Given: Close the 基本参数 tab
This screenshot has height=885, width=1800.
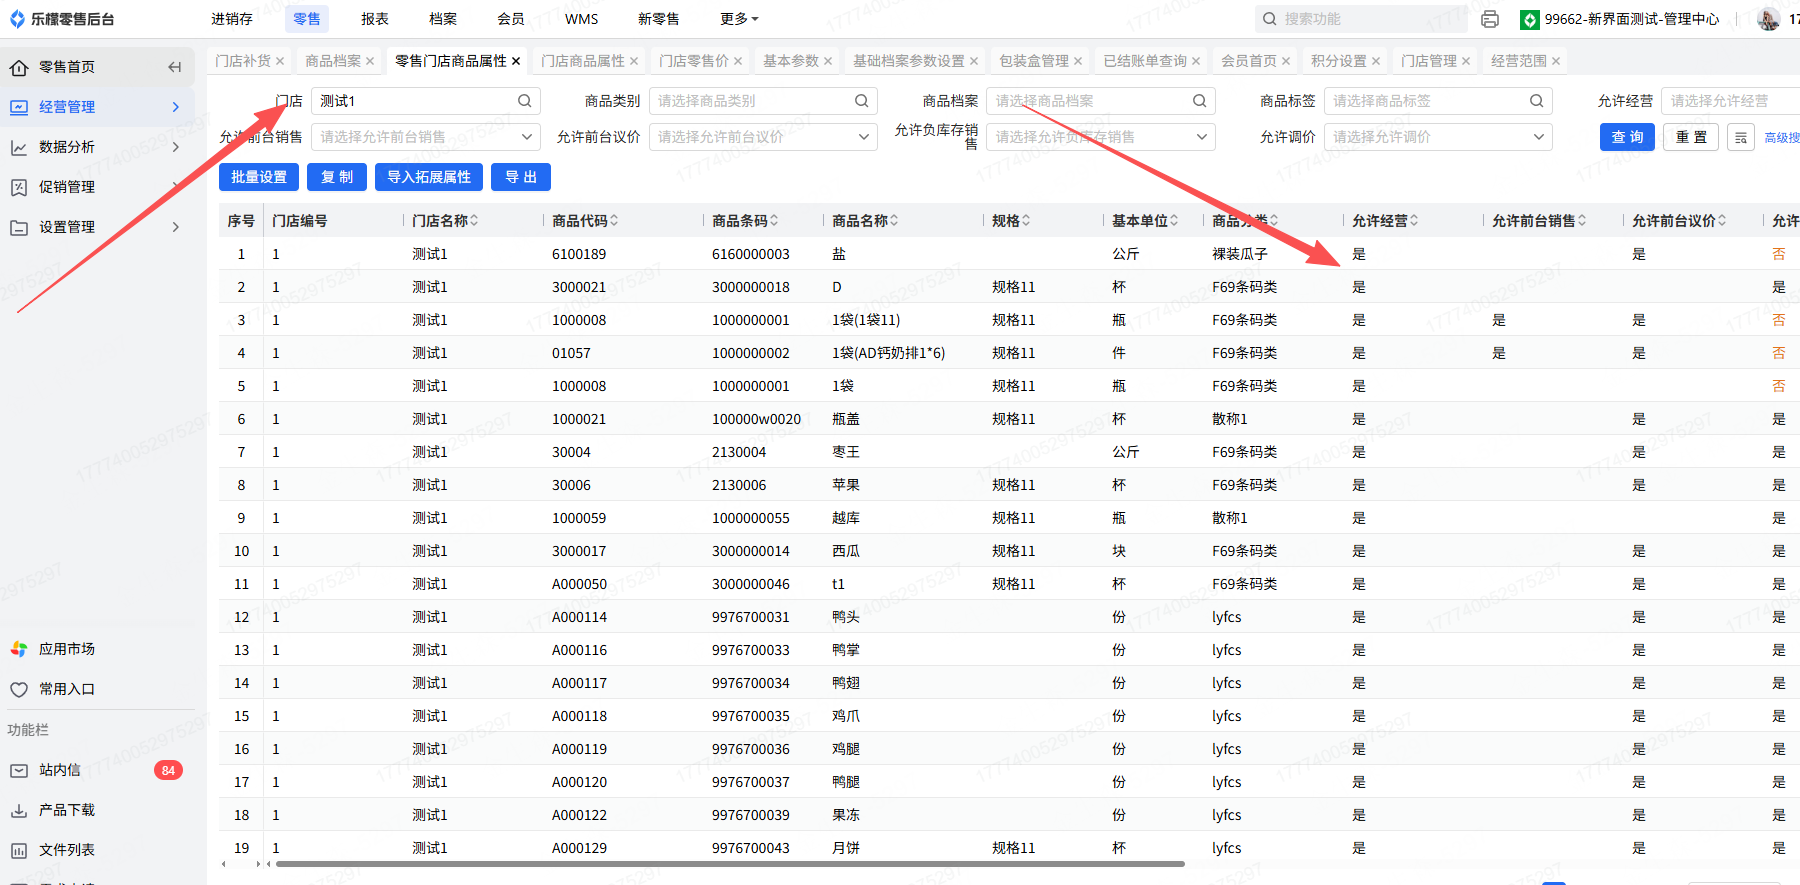Looking at the screenshot, I should tap(828, 61).
